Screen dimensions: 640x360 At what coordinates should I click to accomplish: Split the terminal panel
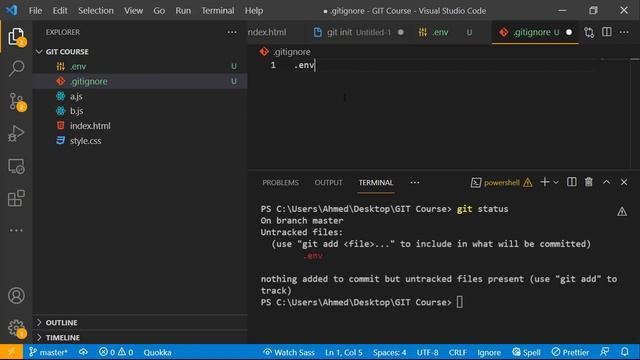pos(571,182)
